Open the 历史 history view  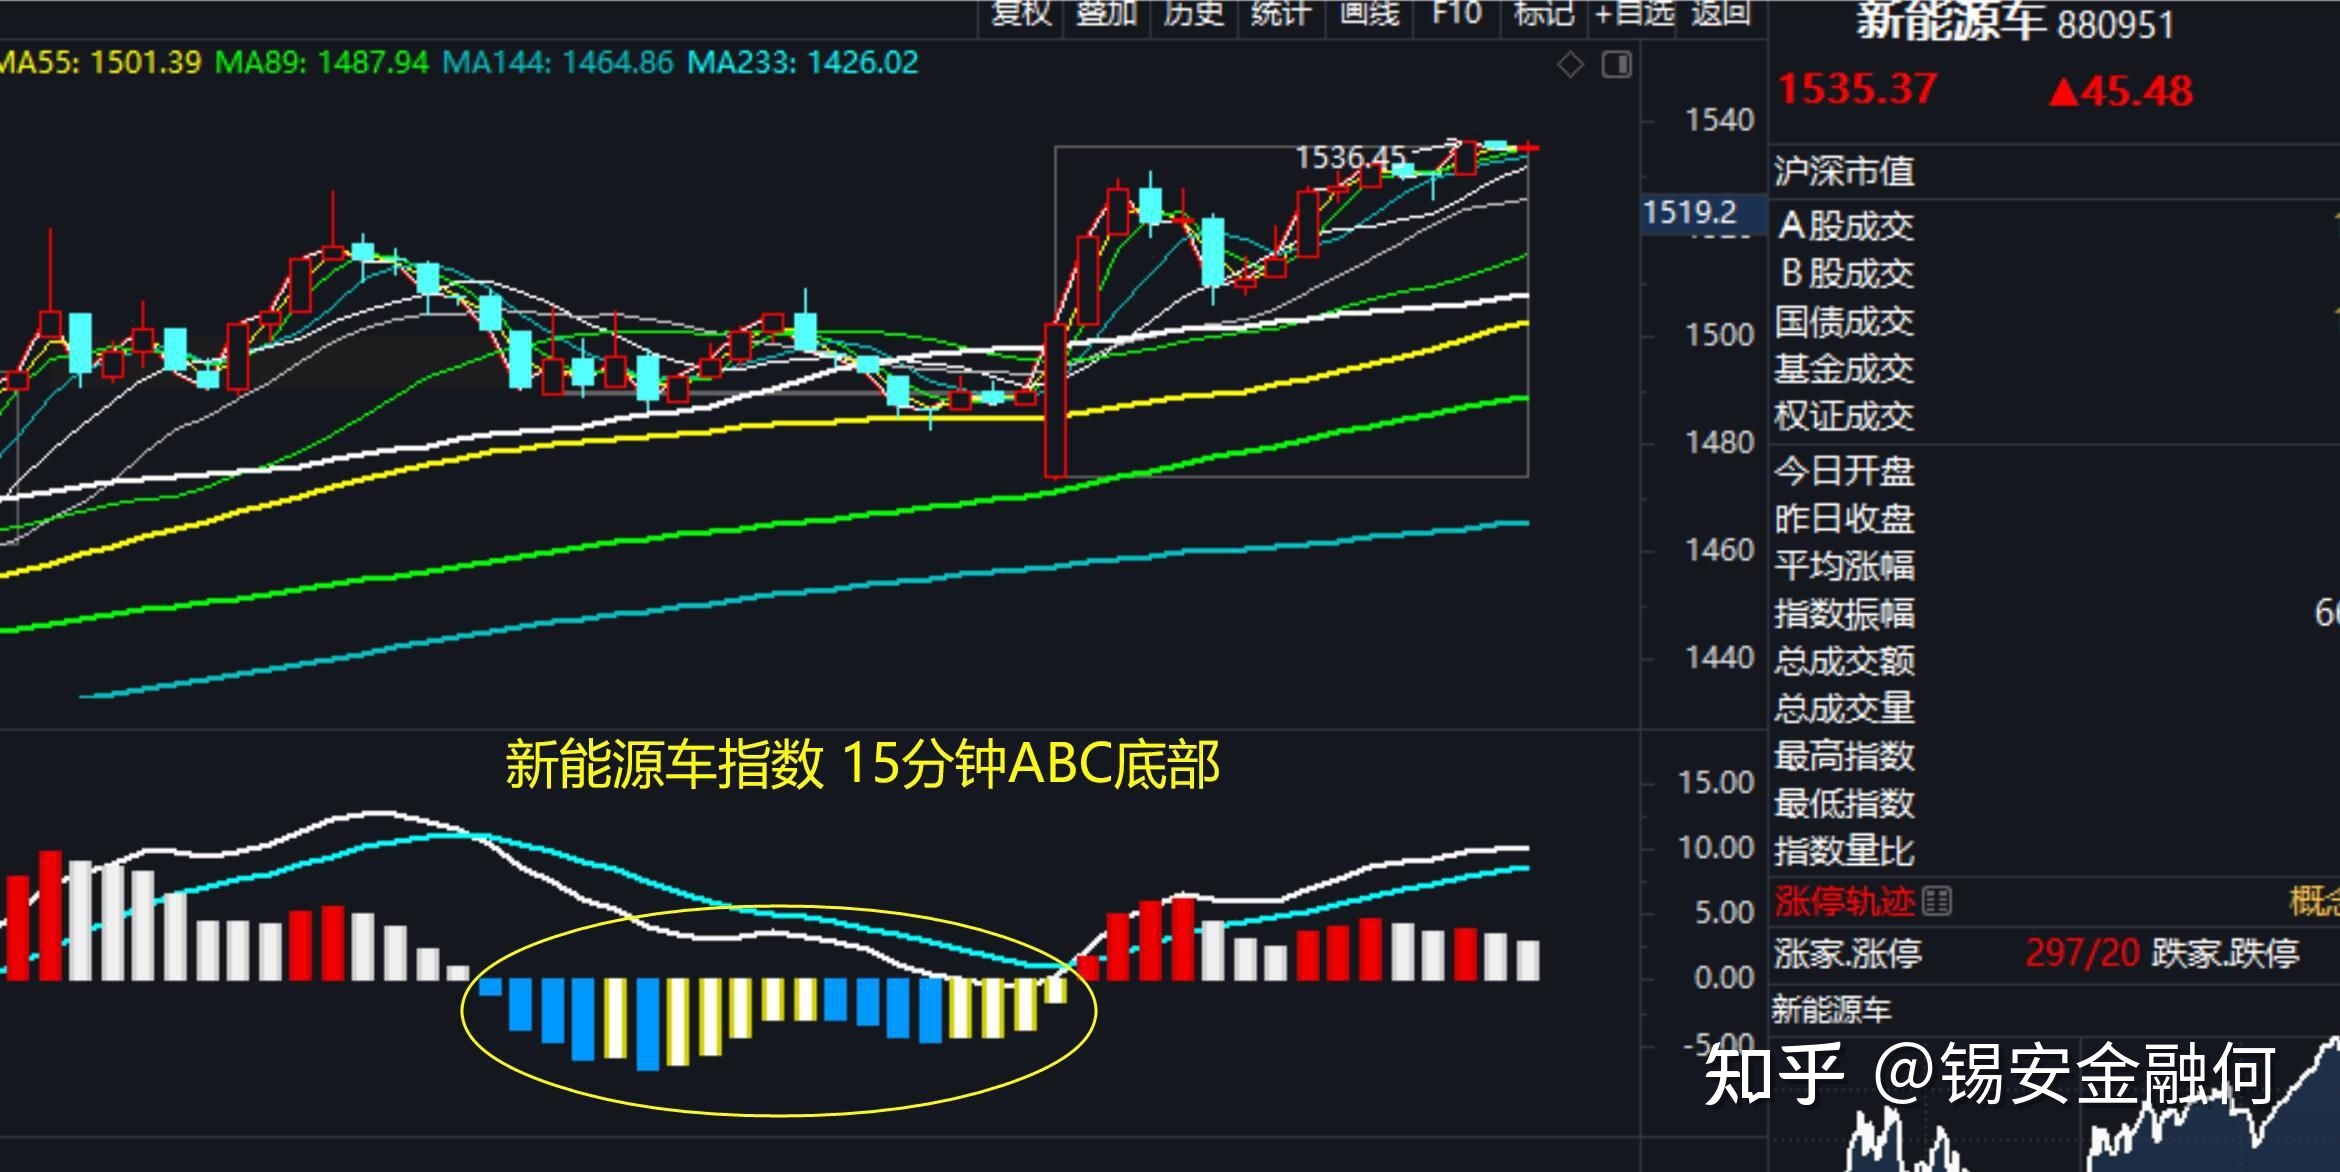[x=1193, y=14]
